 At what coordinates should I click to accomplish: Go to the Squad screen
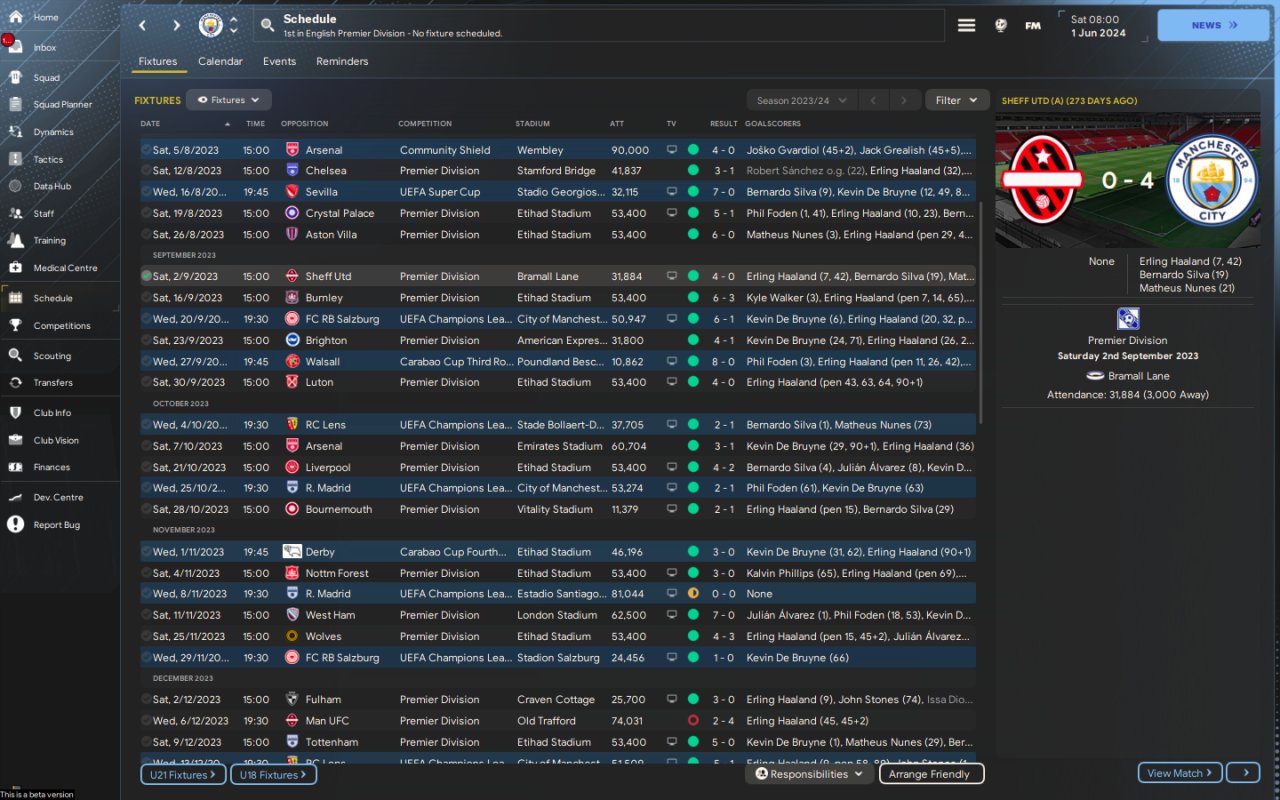coord(47,77)
